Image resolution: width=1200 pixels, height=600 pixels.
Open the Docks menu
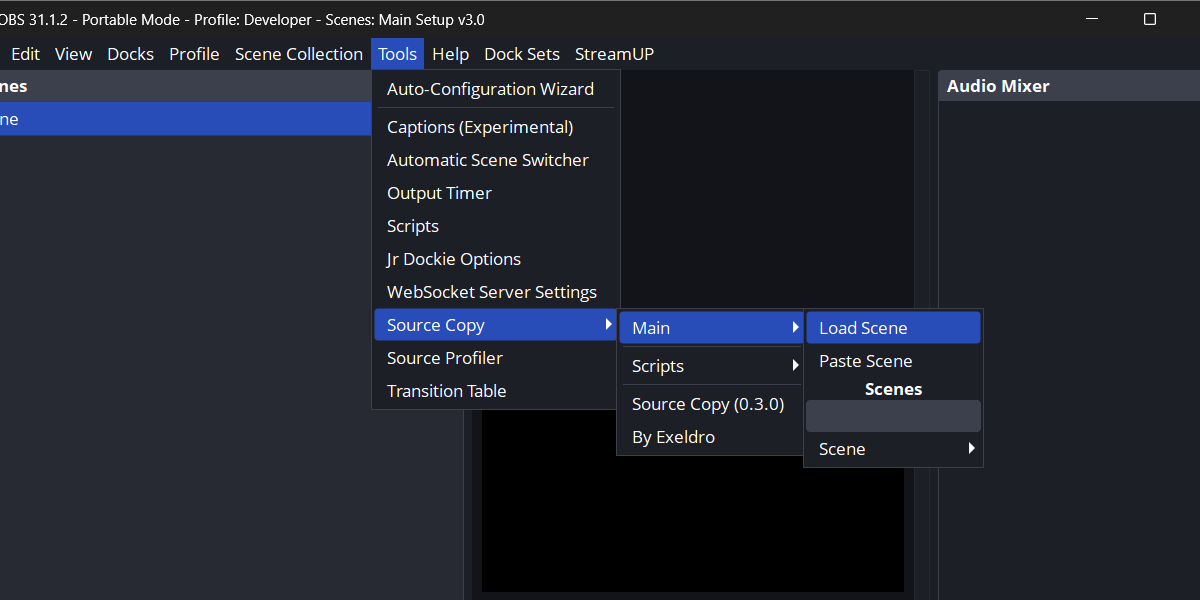pos(130,54)
